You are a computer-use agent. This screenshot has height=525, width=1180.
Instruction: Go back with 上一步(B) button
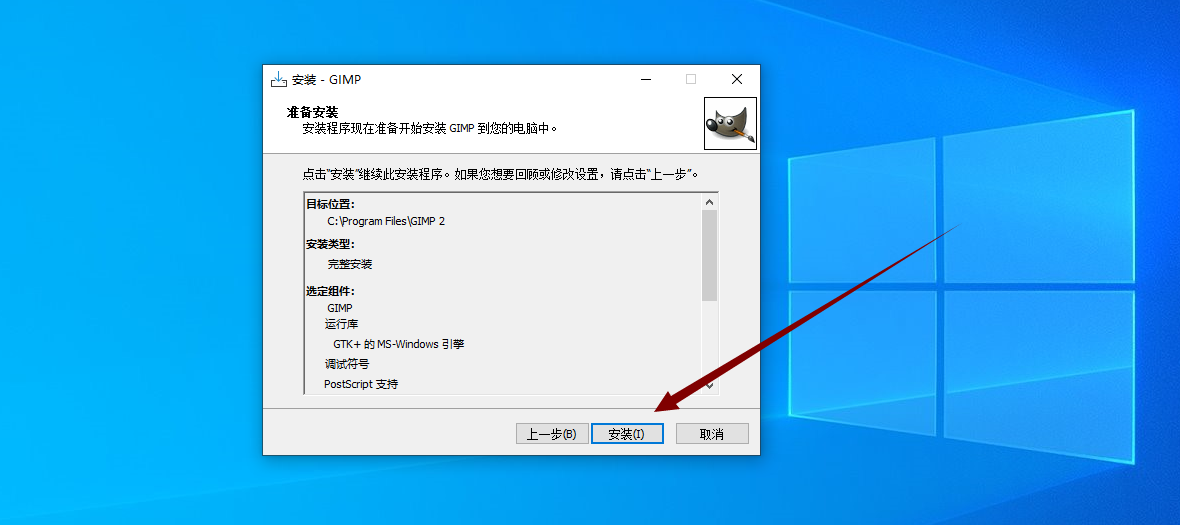552,434
